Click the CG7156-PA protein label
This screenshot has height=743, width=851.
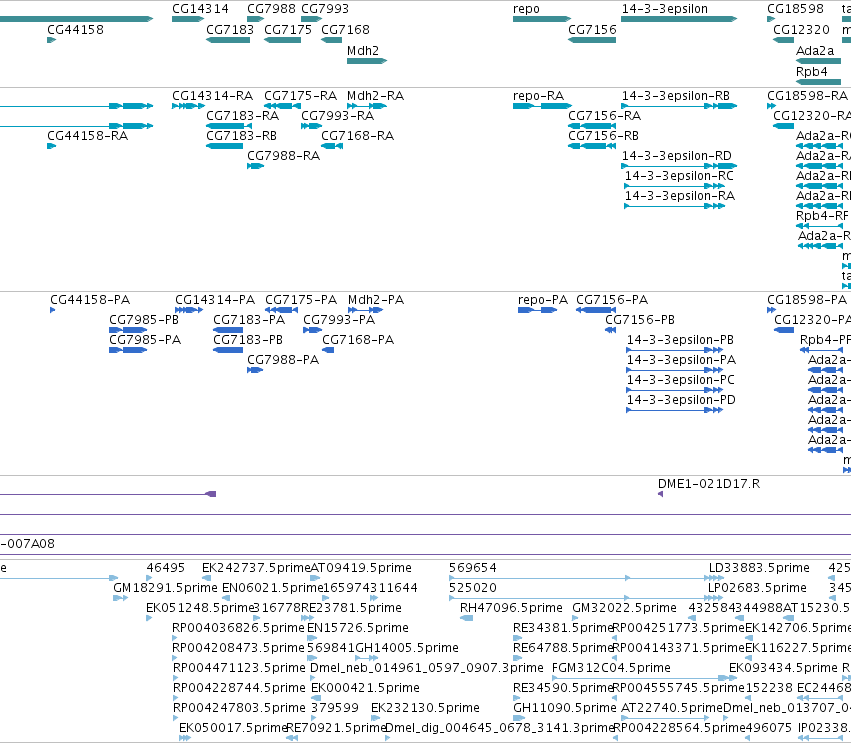pyautogui.click(x=612, y=300)
